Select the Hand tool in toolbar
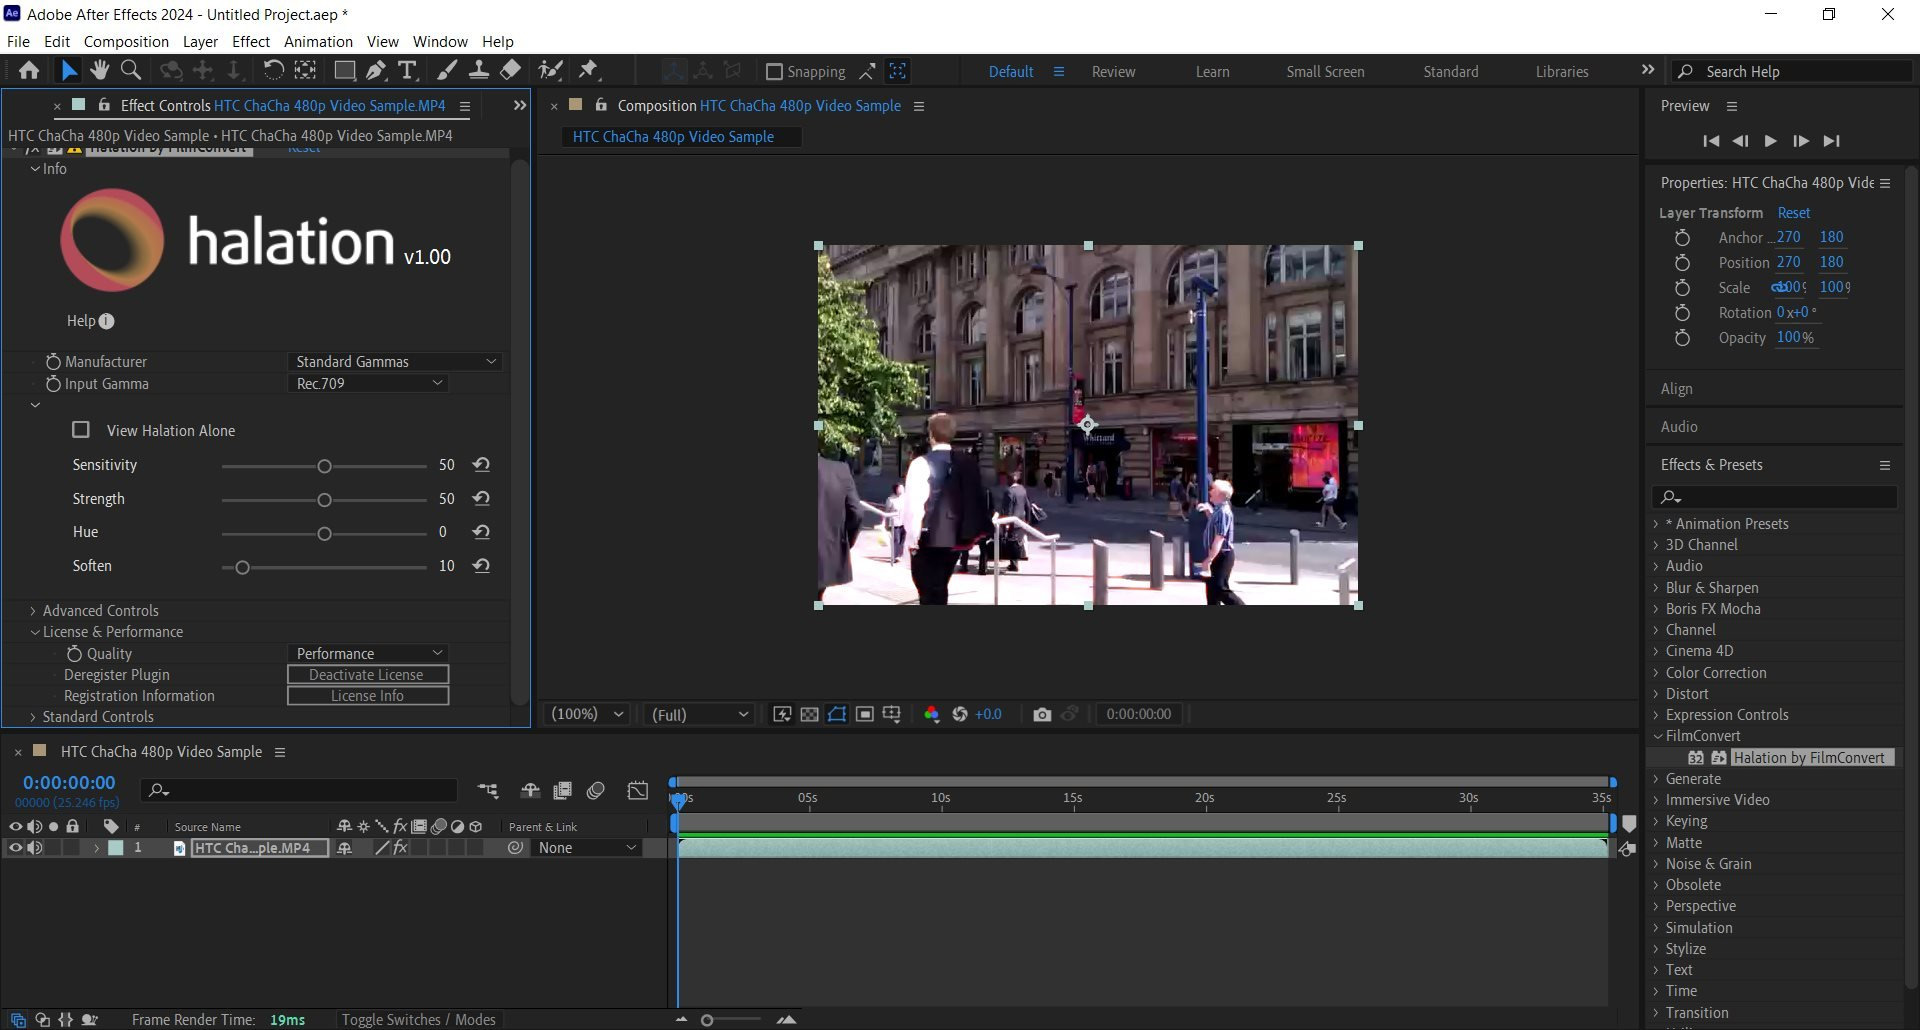 click(x=99, y=70)
